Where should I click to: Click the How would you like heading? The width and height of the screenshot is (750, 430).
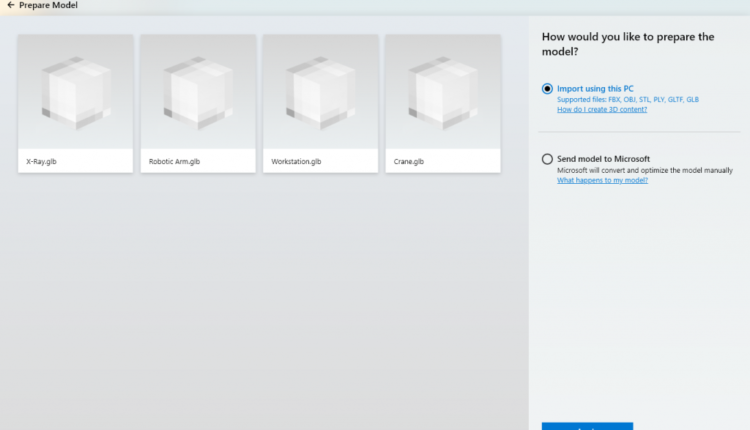pyautogui.click(x=627, y=44)
